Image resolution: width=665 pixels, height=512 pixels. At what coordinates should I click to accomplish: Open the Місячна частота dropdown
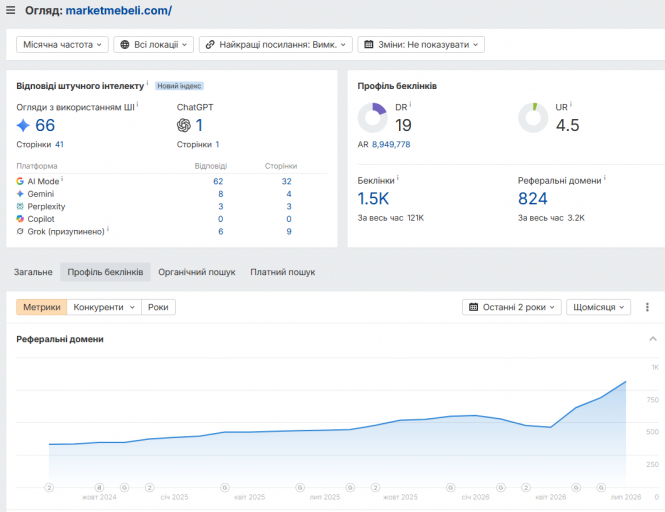click(62, 45)
